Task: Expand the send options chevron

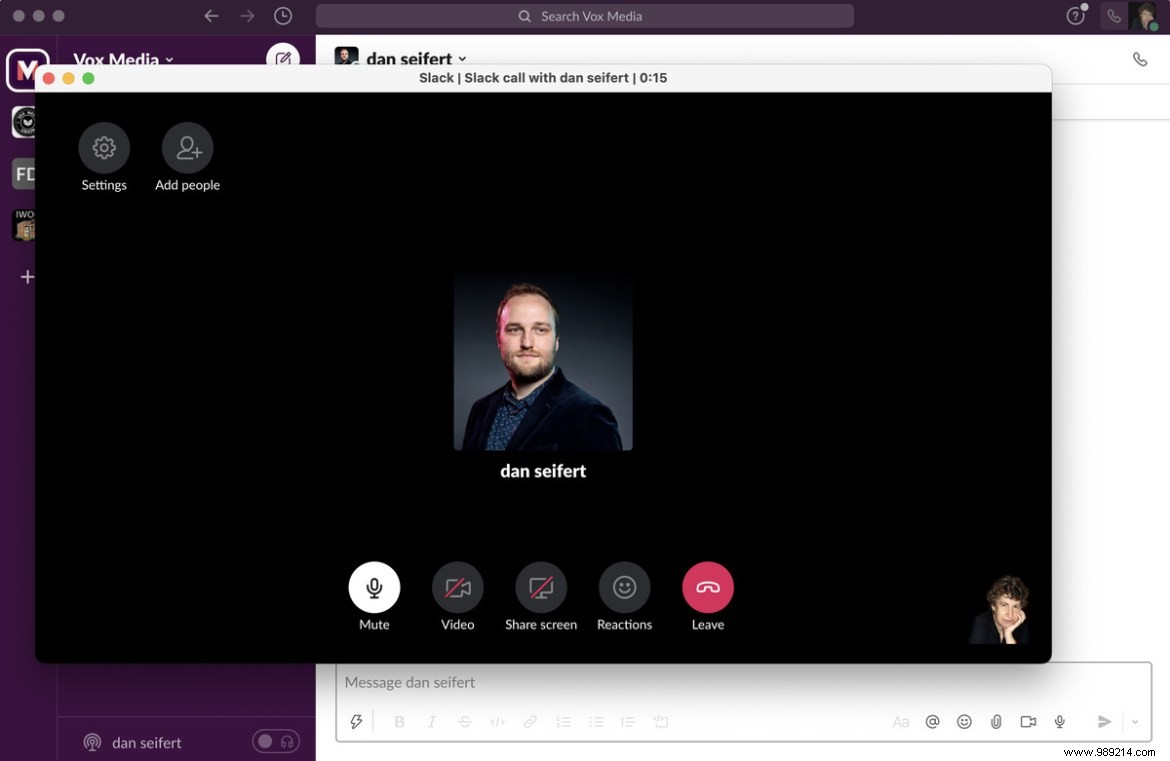Action: coord(1135,721)
